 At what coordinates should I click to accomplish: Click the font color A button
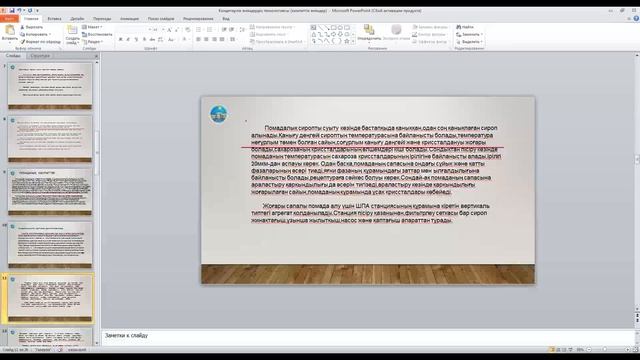[184, 40]
